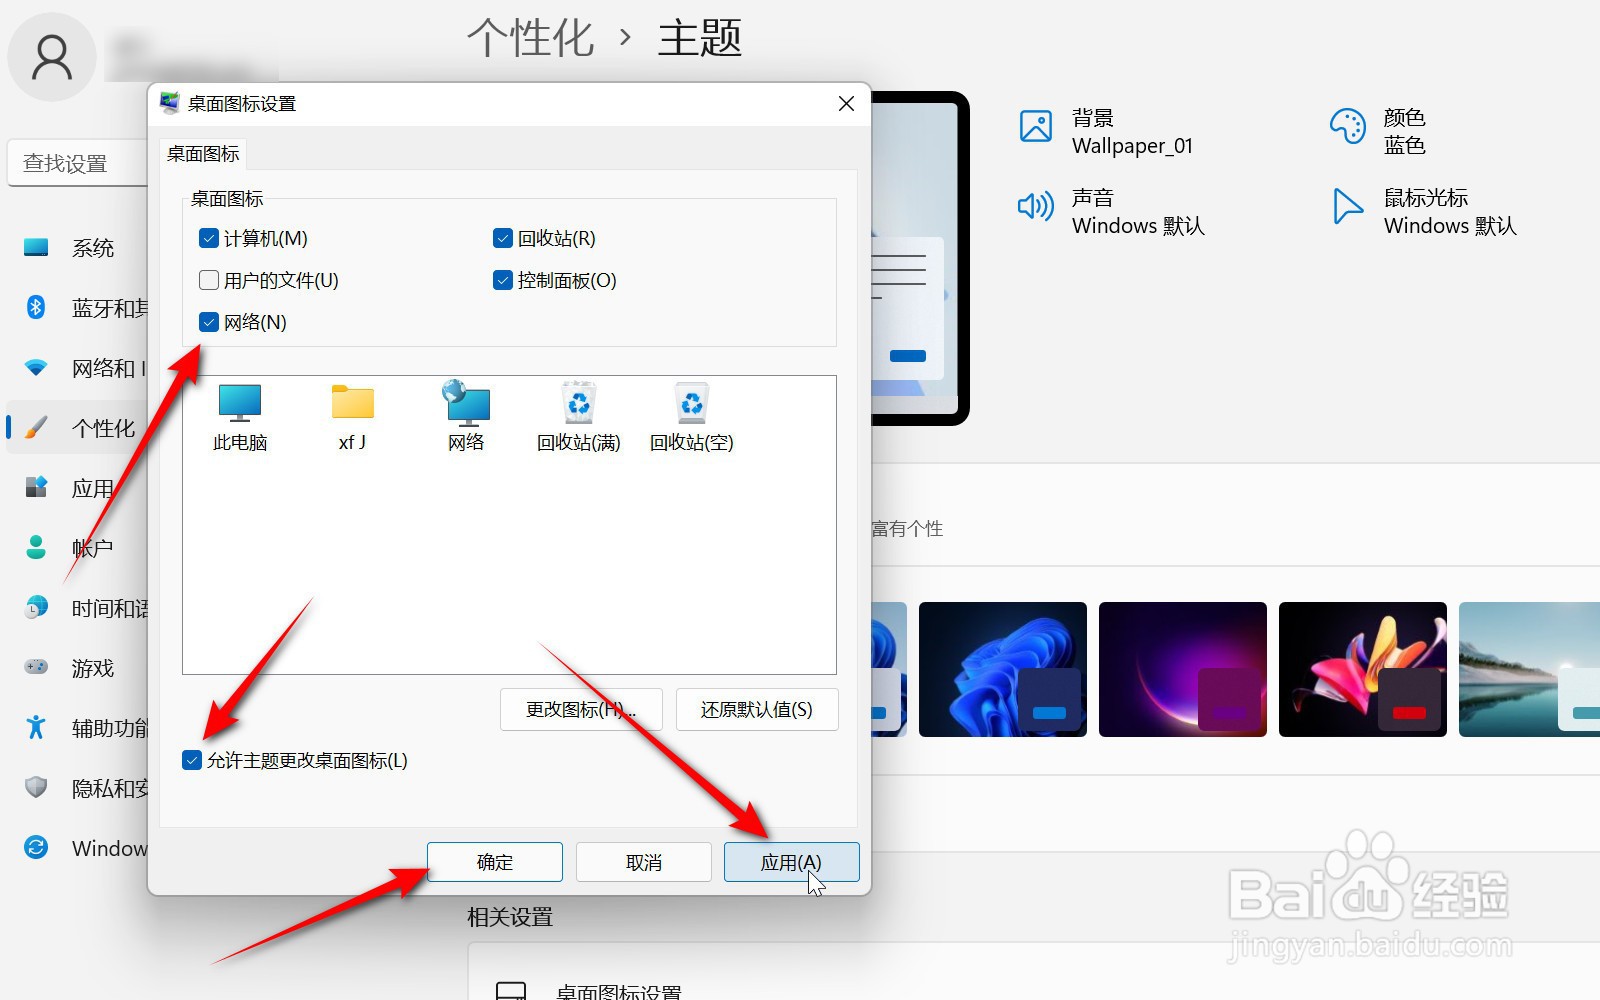This screenshot has height=1000, width=1600.
Task: Toggle 允许主题更改桌面图标(L) checkbox
Action: click(x=192, y=760)
